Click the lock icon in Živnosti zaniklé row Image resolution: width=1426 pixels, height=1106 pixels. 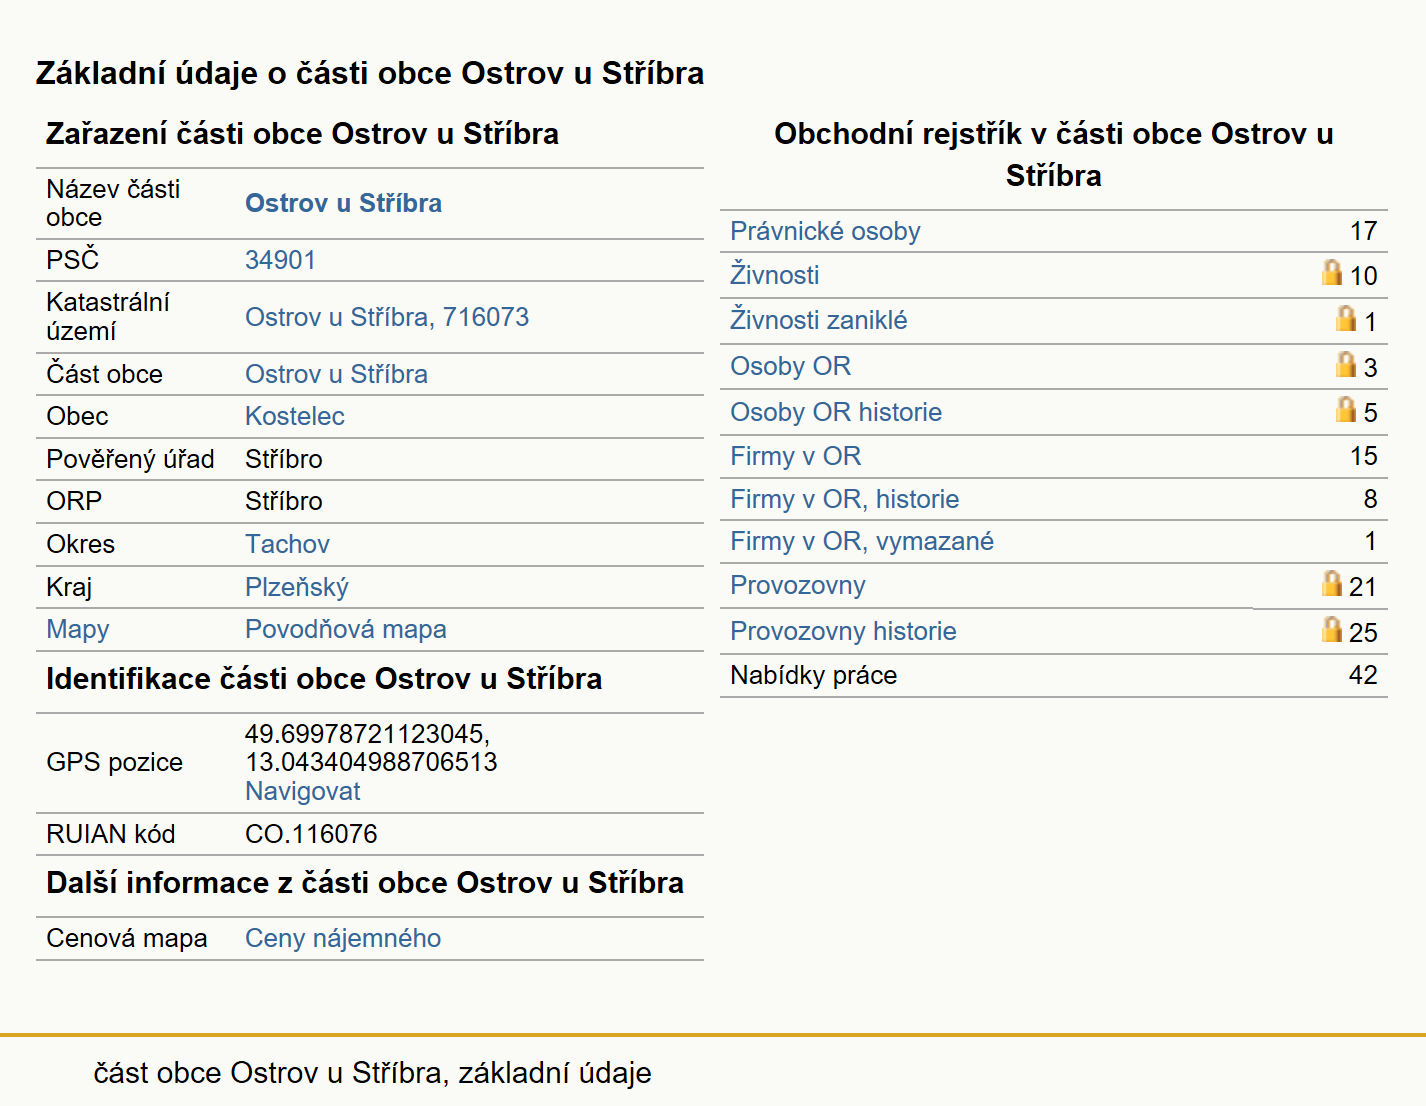click(x=1346, y=318)
